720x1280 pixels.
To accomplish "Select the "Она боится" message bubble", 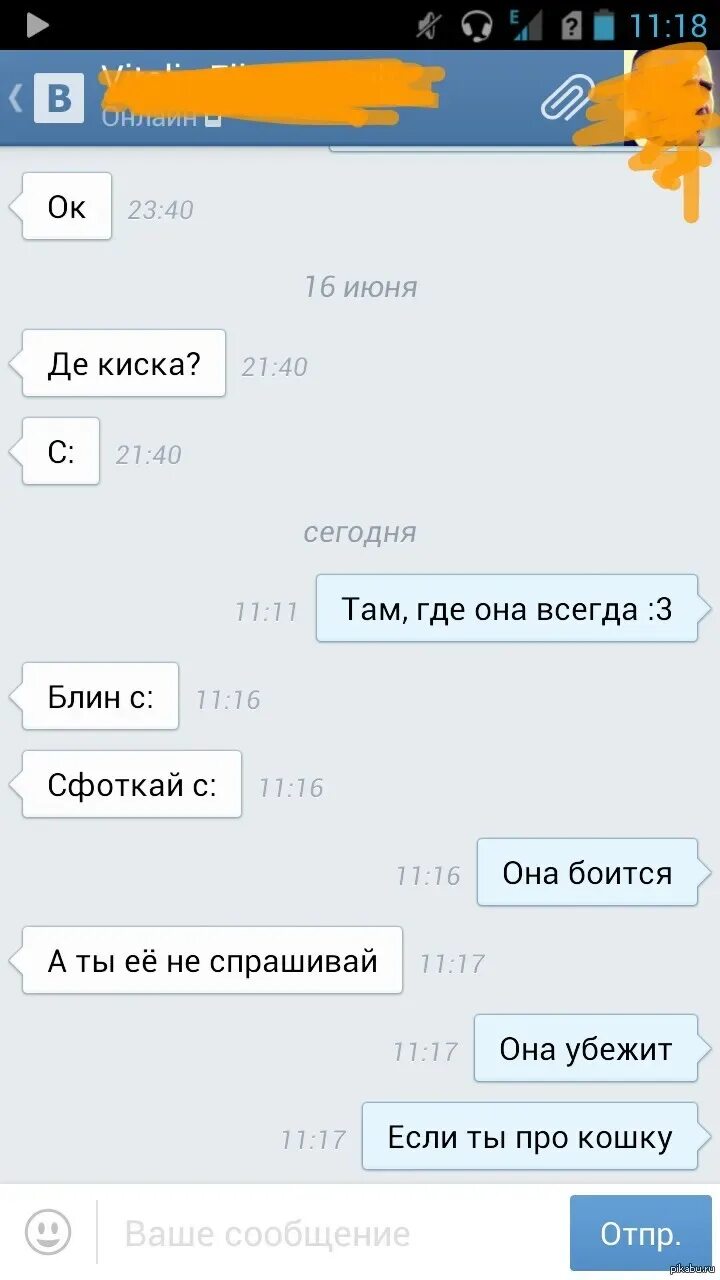I will (587, 872).
